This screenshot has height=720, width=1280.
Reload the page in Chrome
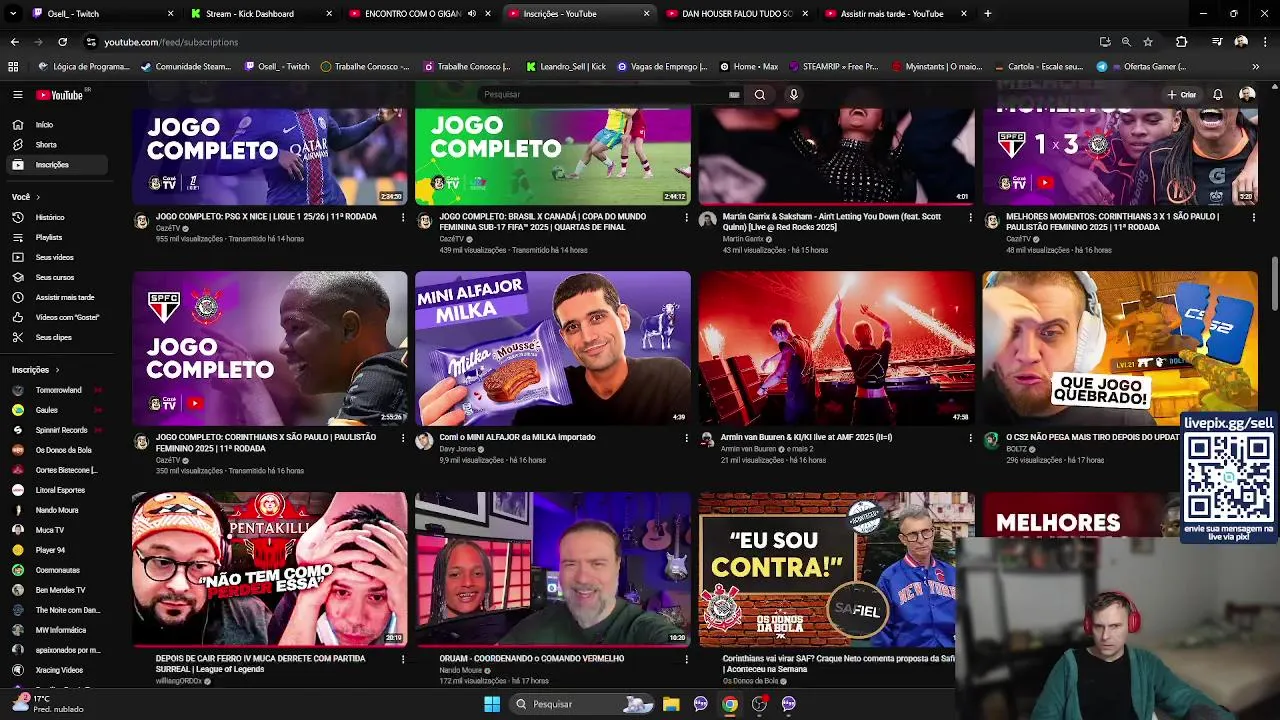click(x=62, y=42)
